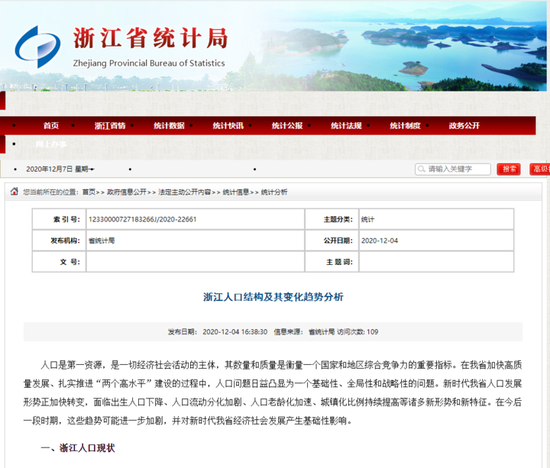Open the 统计公报 menu item
This screenshot has height=468, width=550.
pyautogui.click(x=287, y=126)
